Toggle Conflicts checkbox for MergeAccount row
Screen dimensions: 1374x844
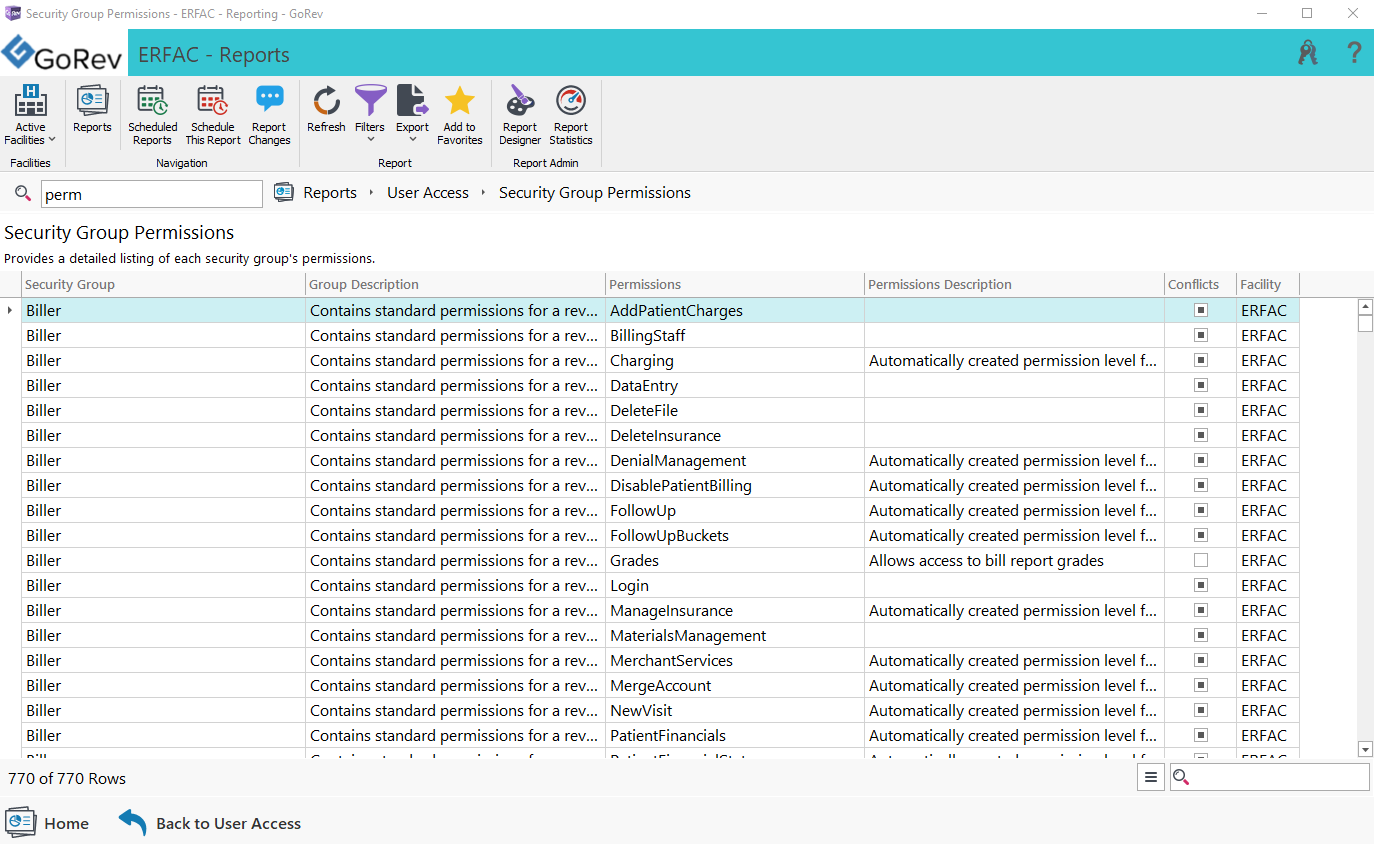[1201, 685]
